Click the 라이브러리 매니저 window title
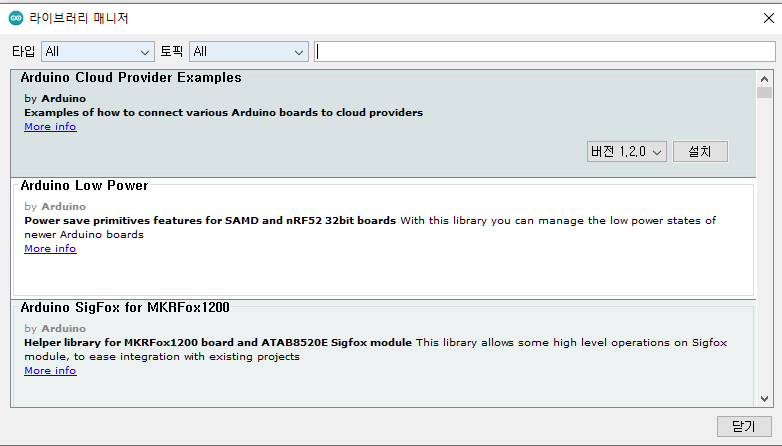This screenshot has width=782, height=446. (79, 18)
